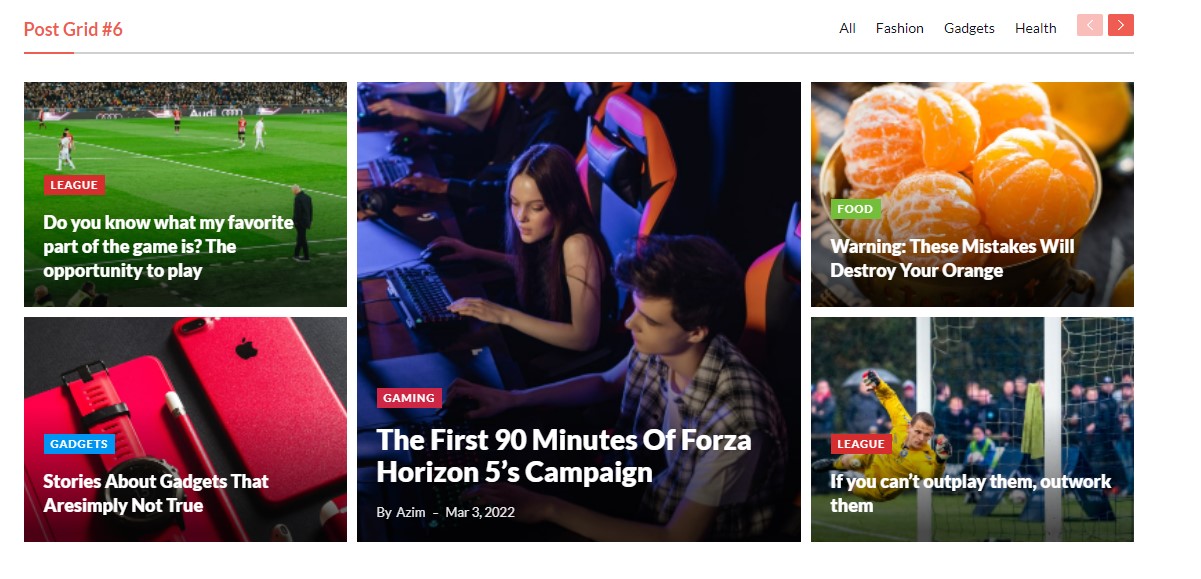Click the next arrow in Post Grid
The image size is (1201, 579).
pyautogui.click(x=1120, y=25)
